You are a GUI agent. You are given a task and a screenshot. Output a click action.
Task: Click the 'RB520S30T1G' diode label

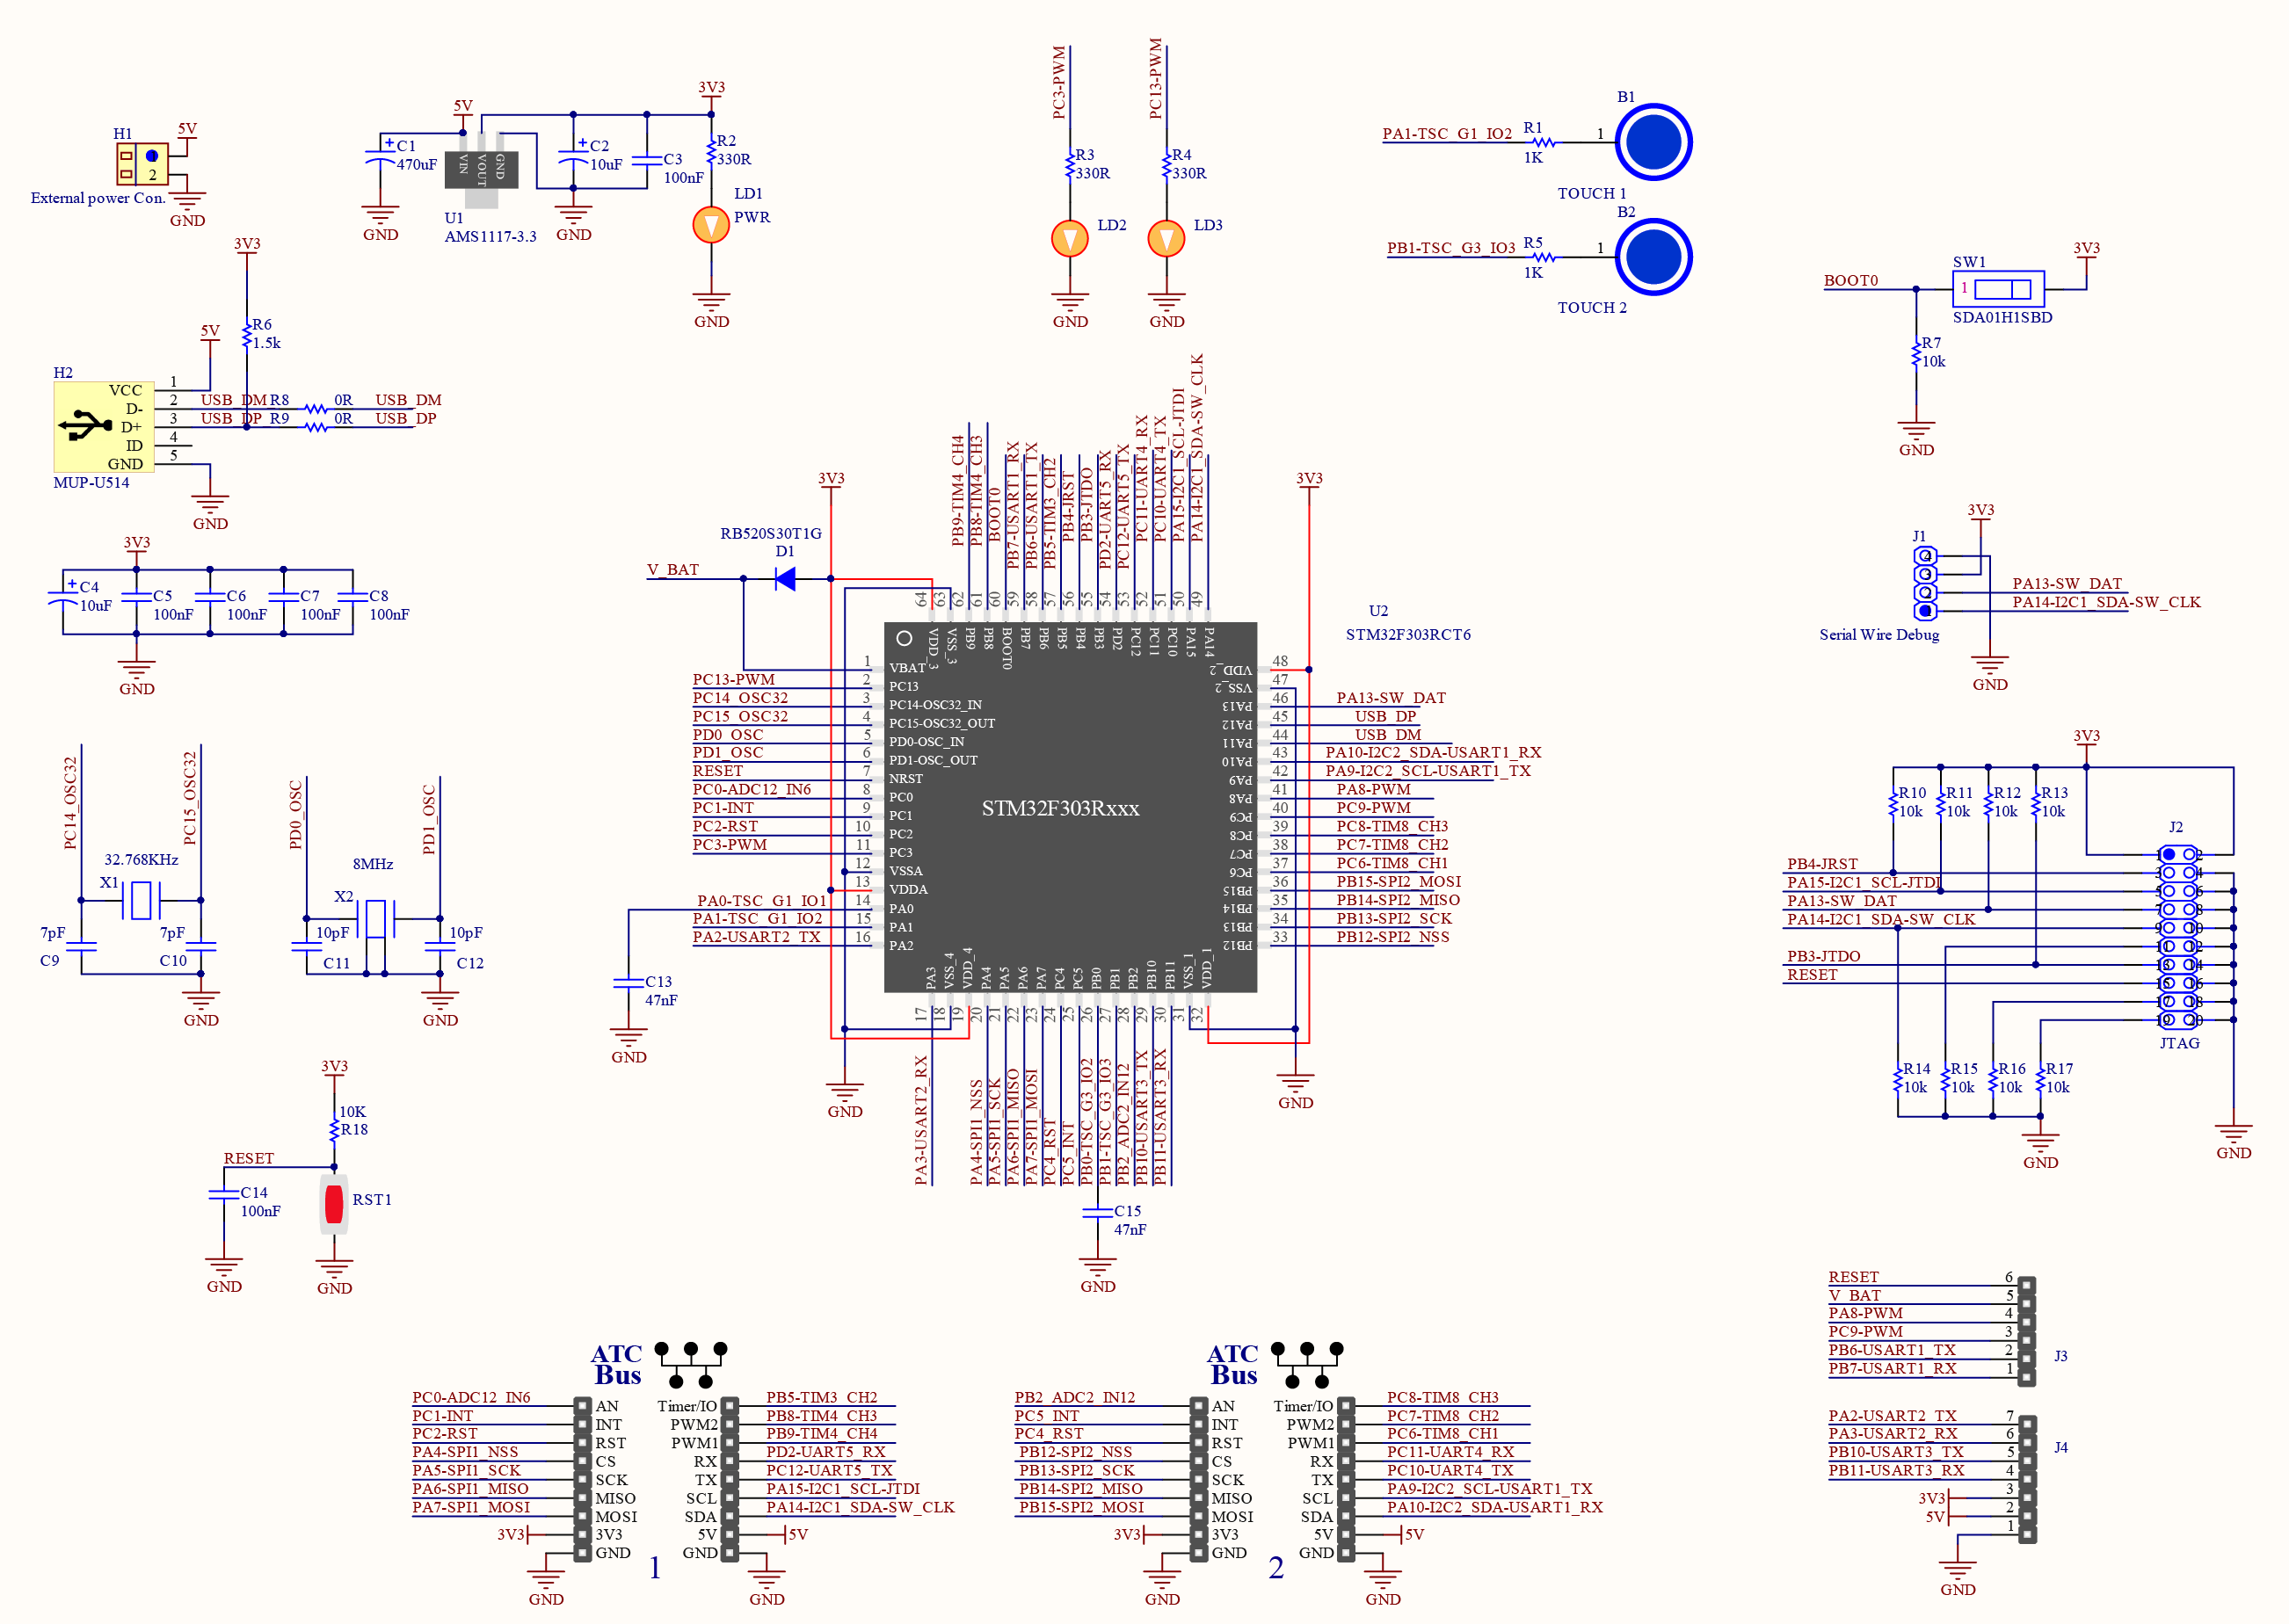tap(771, 534)
